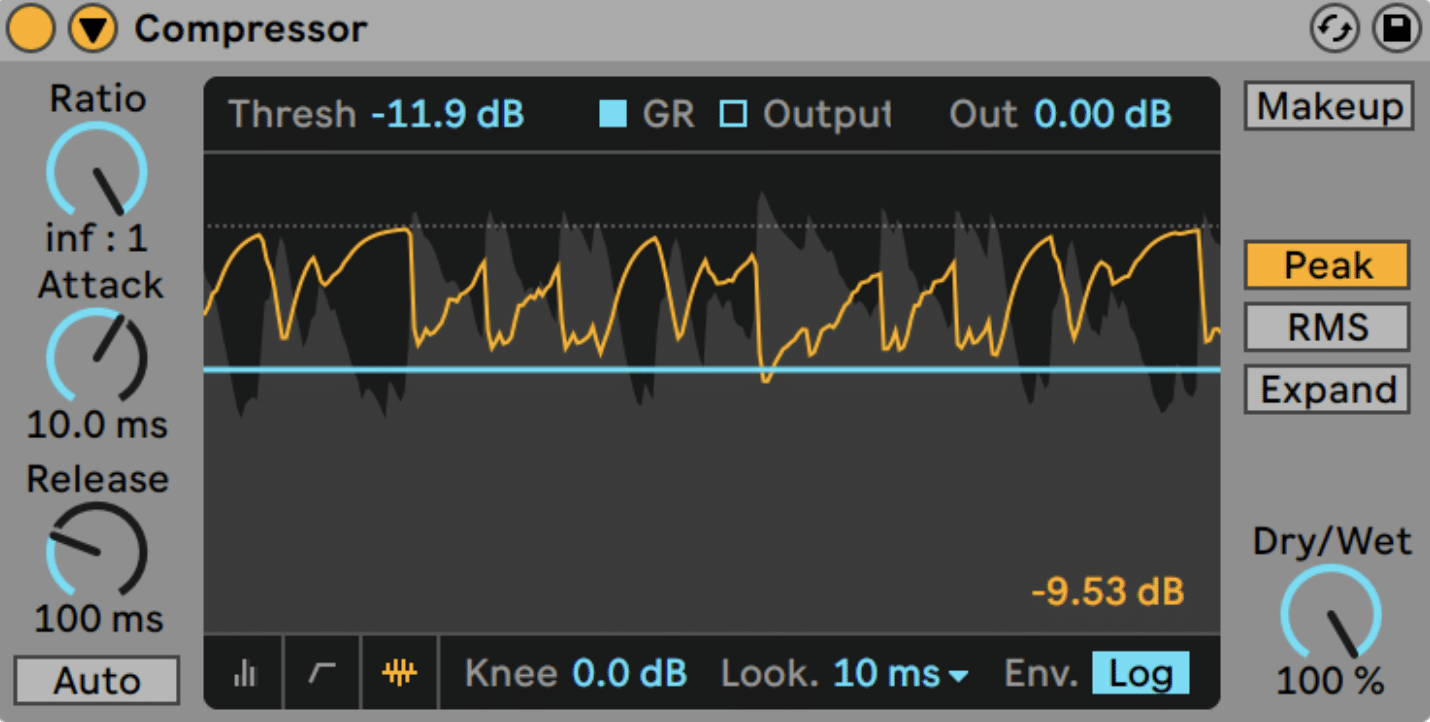Click the hot-swap presets icon

pos(1335,30)
